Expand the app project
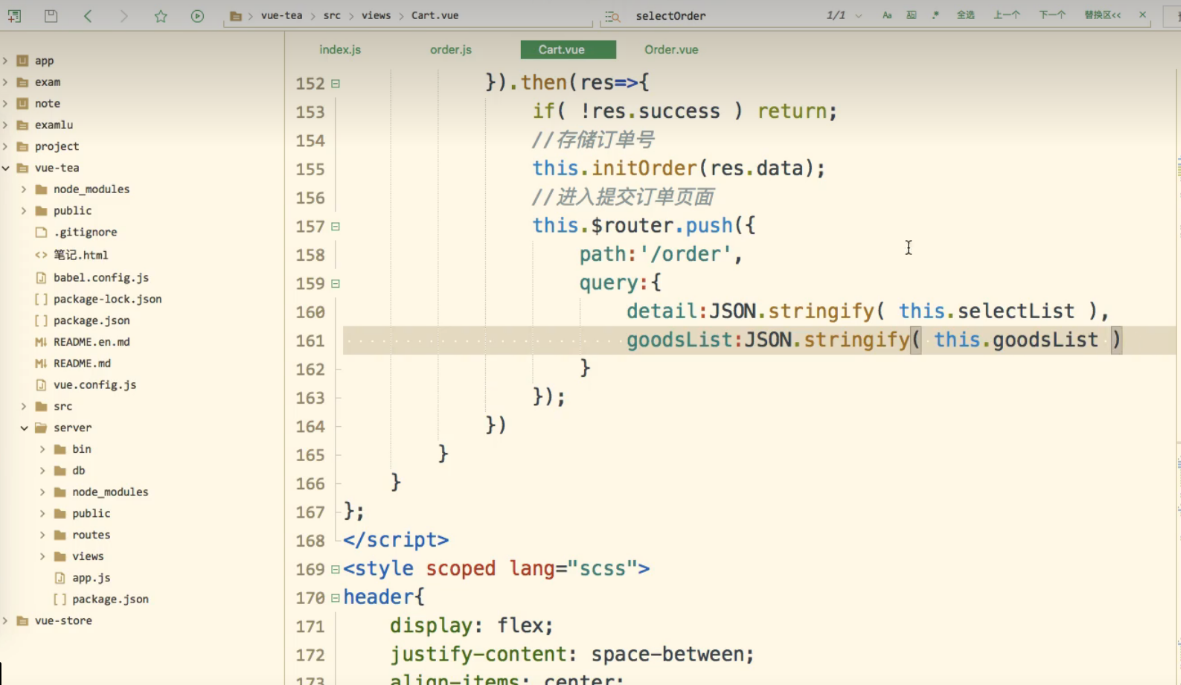The width and height of the screenshot is (1181, 685). click(x=6, y=60)
